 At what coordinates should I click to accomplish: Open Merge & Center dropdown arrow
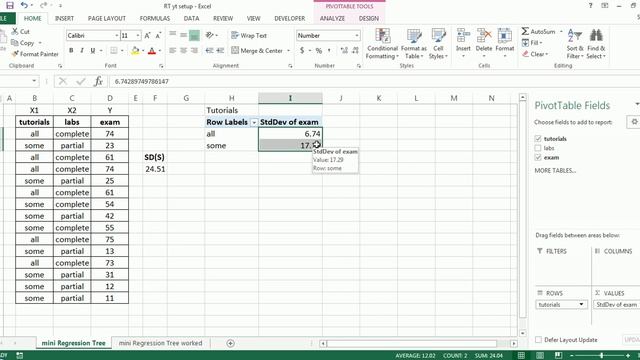click(289, 51)
